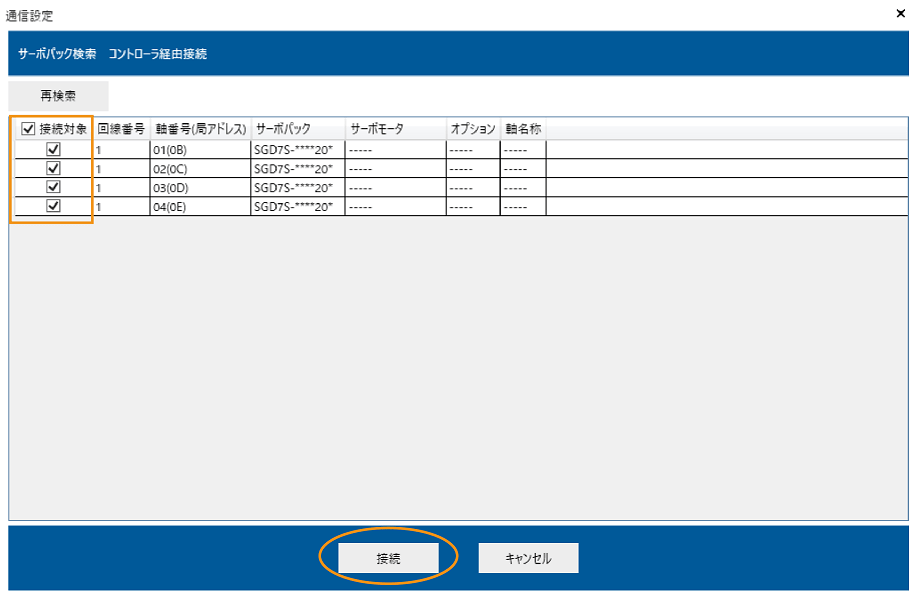Click the servopack cell in row 04(0E)

[x=296, y=206]
